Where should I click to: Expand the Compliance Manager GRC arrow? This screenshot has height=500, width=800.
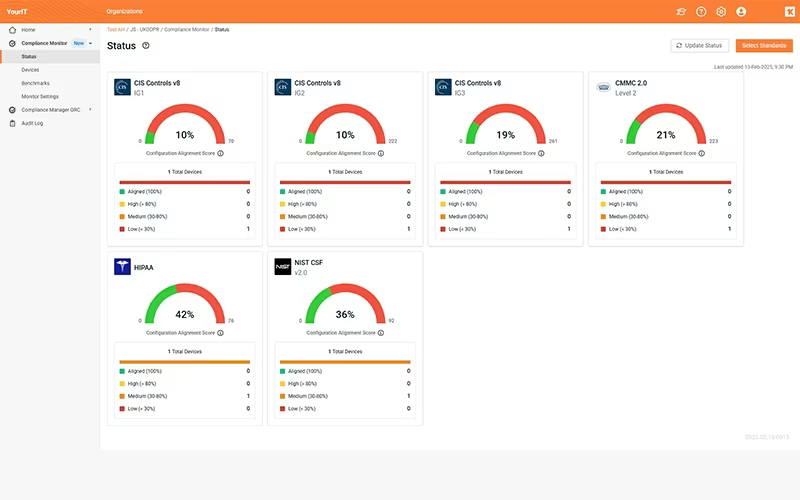pos(90,110)
